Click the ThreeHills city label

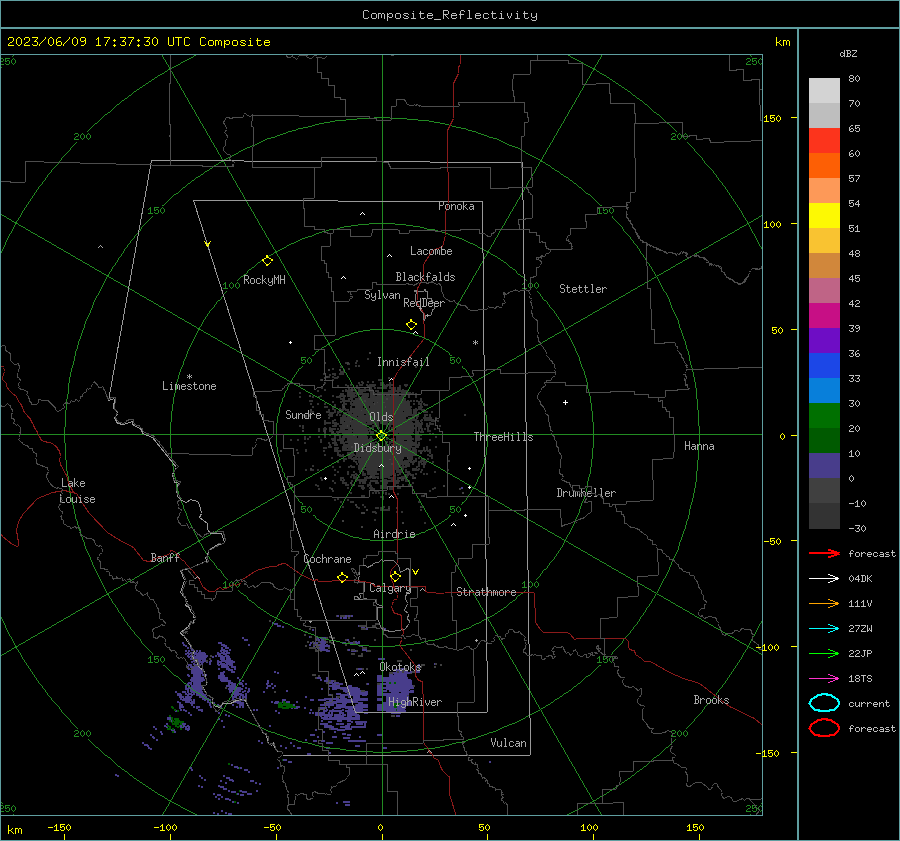(503, 437)
